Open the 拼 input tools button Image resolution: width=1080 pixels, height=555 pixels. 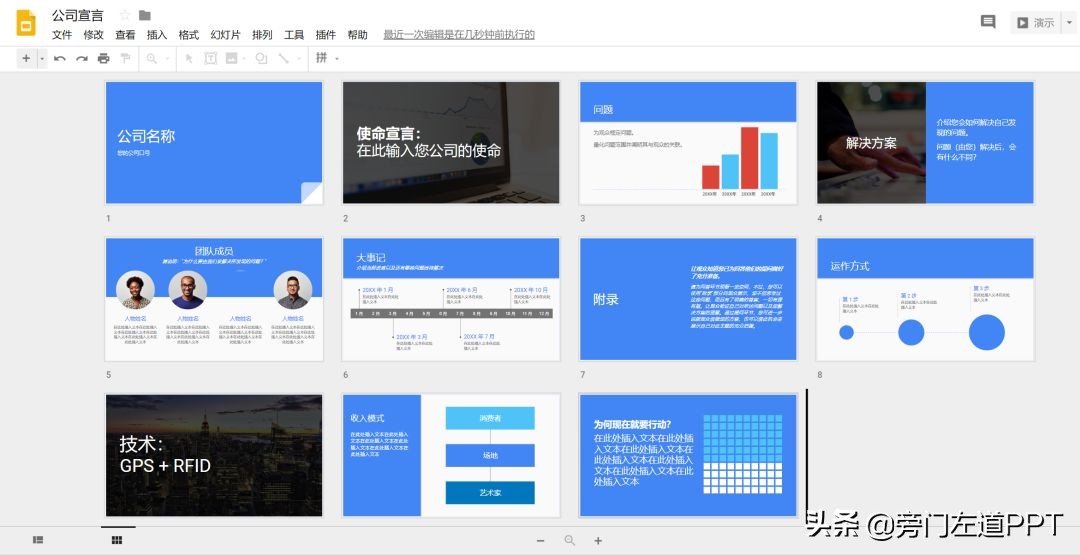pos(322,58)
